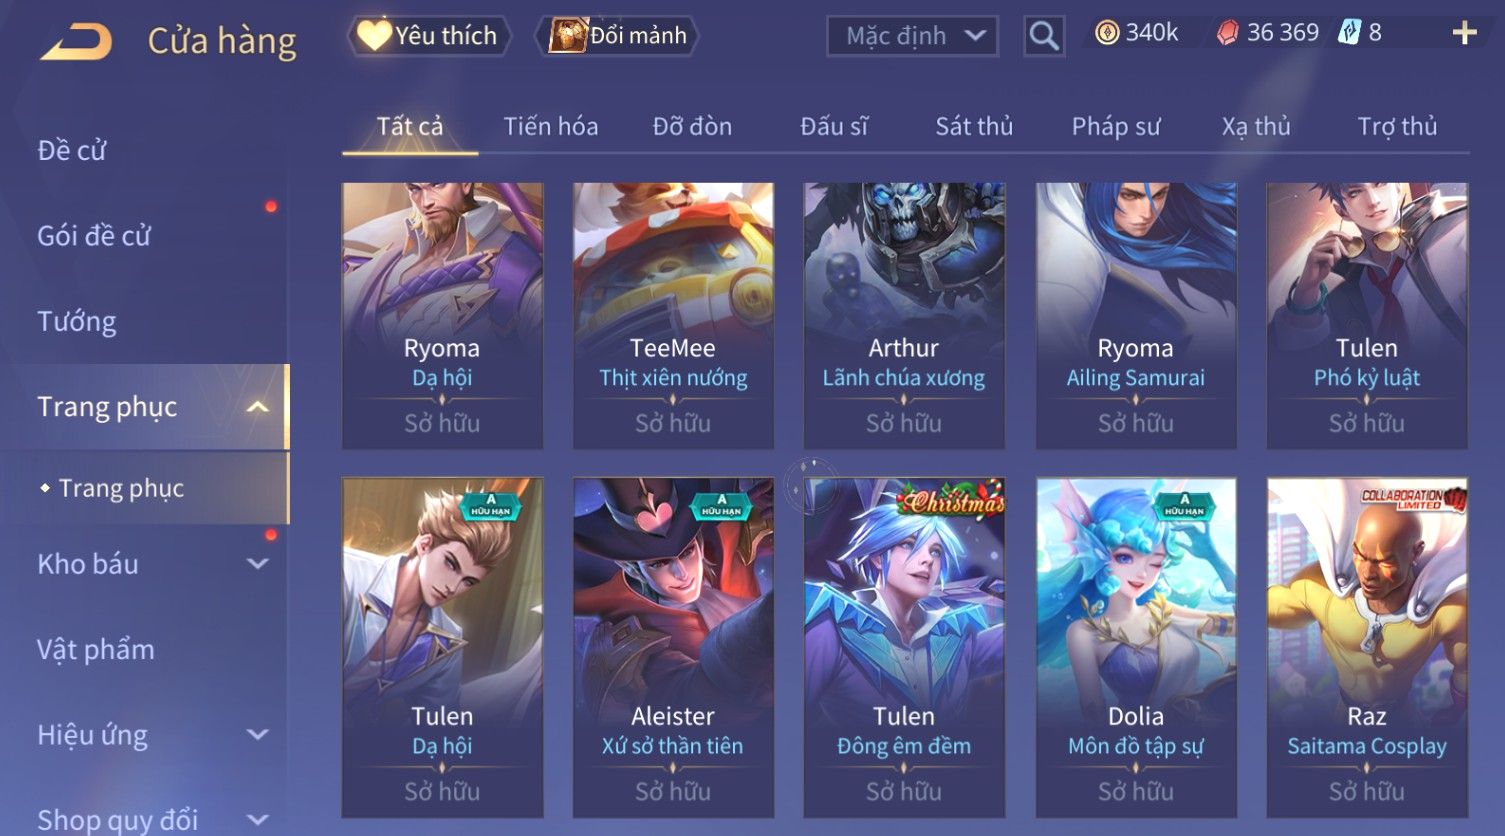The height and width of the screenshot is (836, 1505).
Task: Tap the back arrow icon
Action: click(76, 42)
